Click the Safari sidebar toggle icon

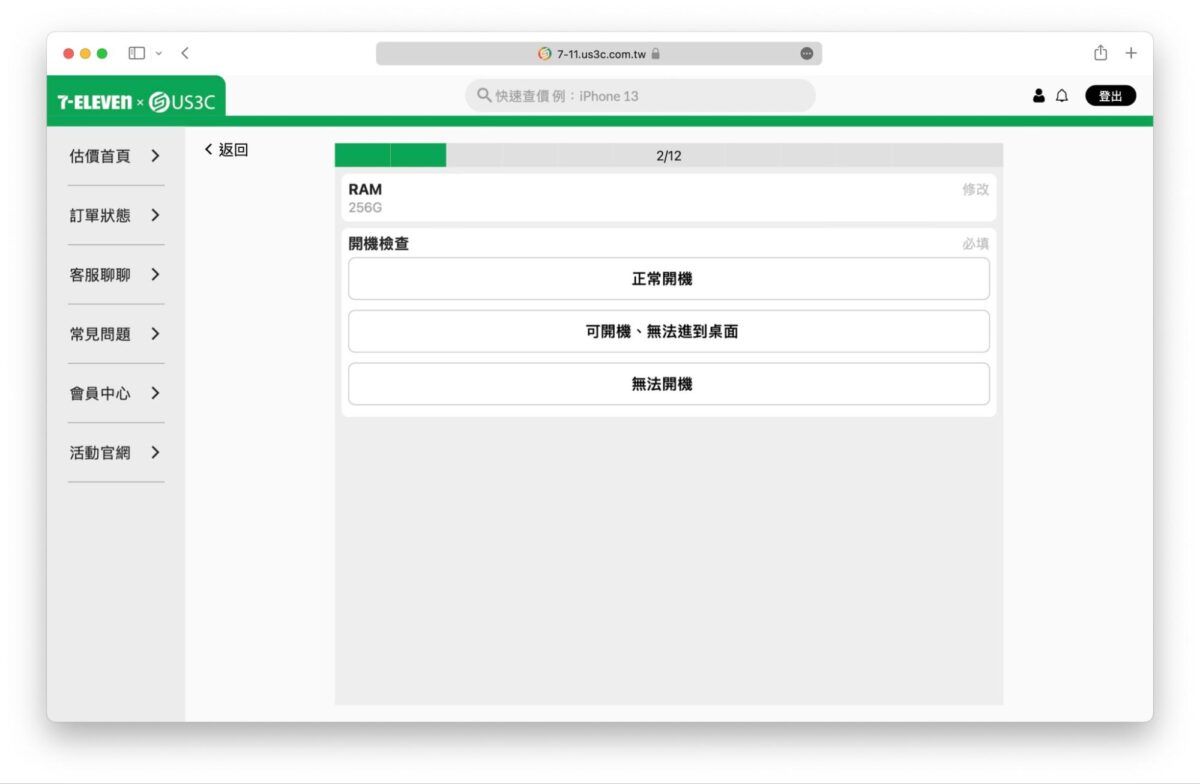click(x=137, y=53)
